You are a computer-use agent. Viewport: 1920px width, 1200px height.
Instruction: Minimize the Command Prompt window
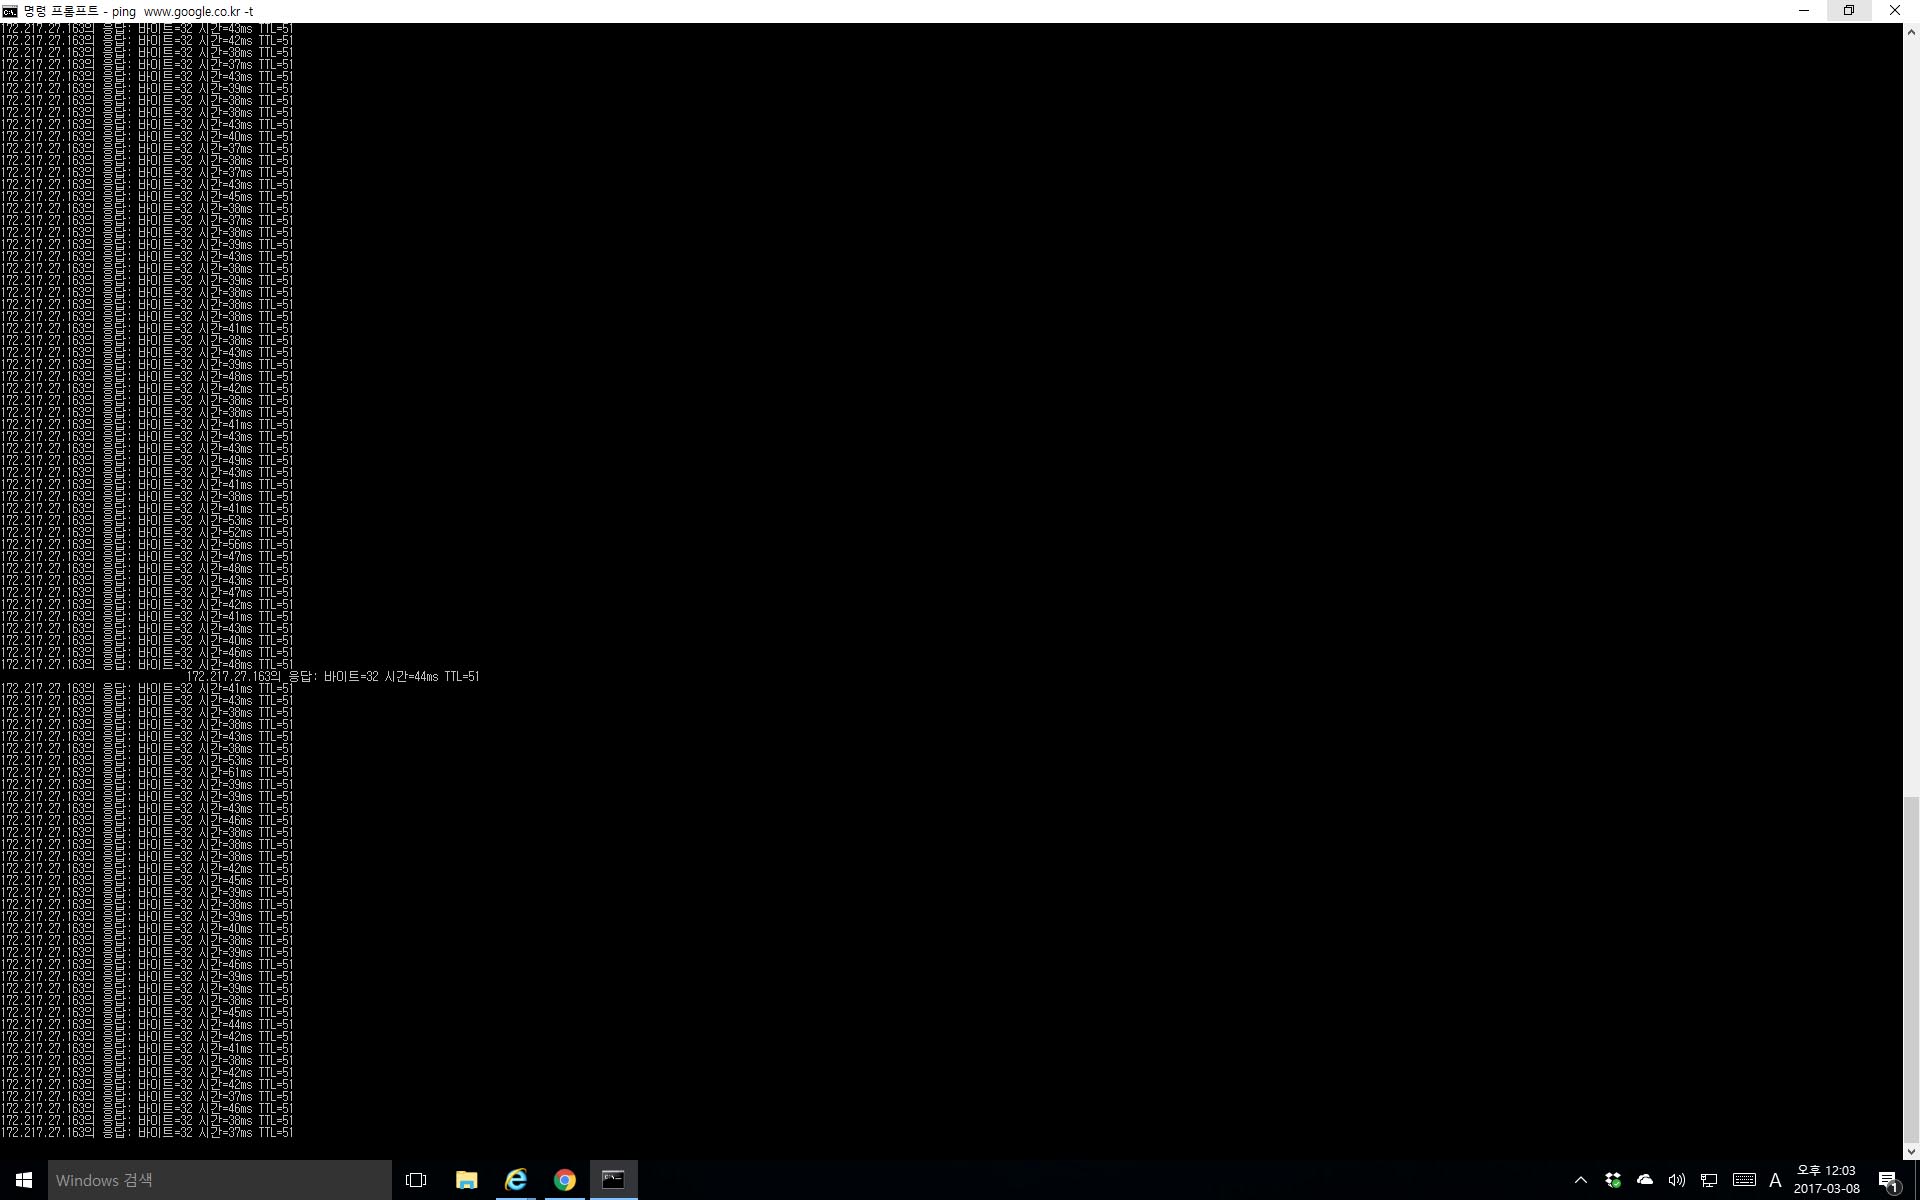(1804, 11)
